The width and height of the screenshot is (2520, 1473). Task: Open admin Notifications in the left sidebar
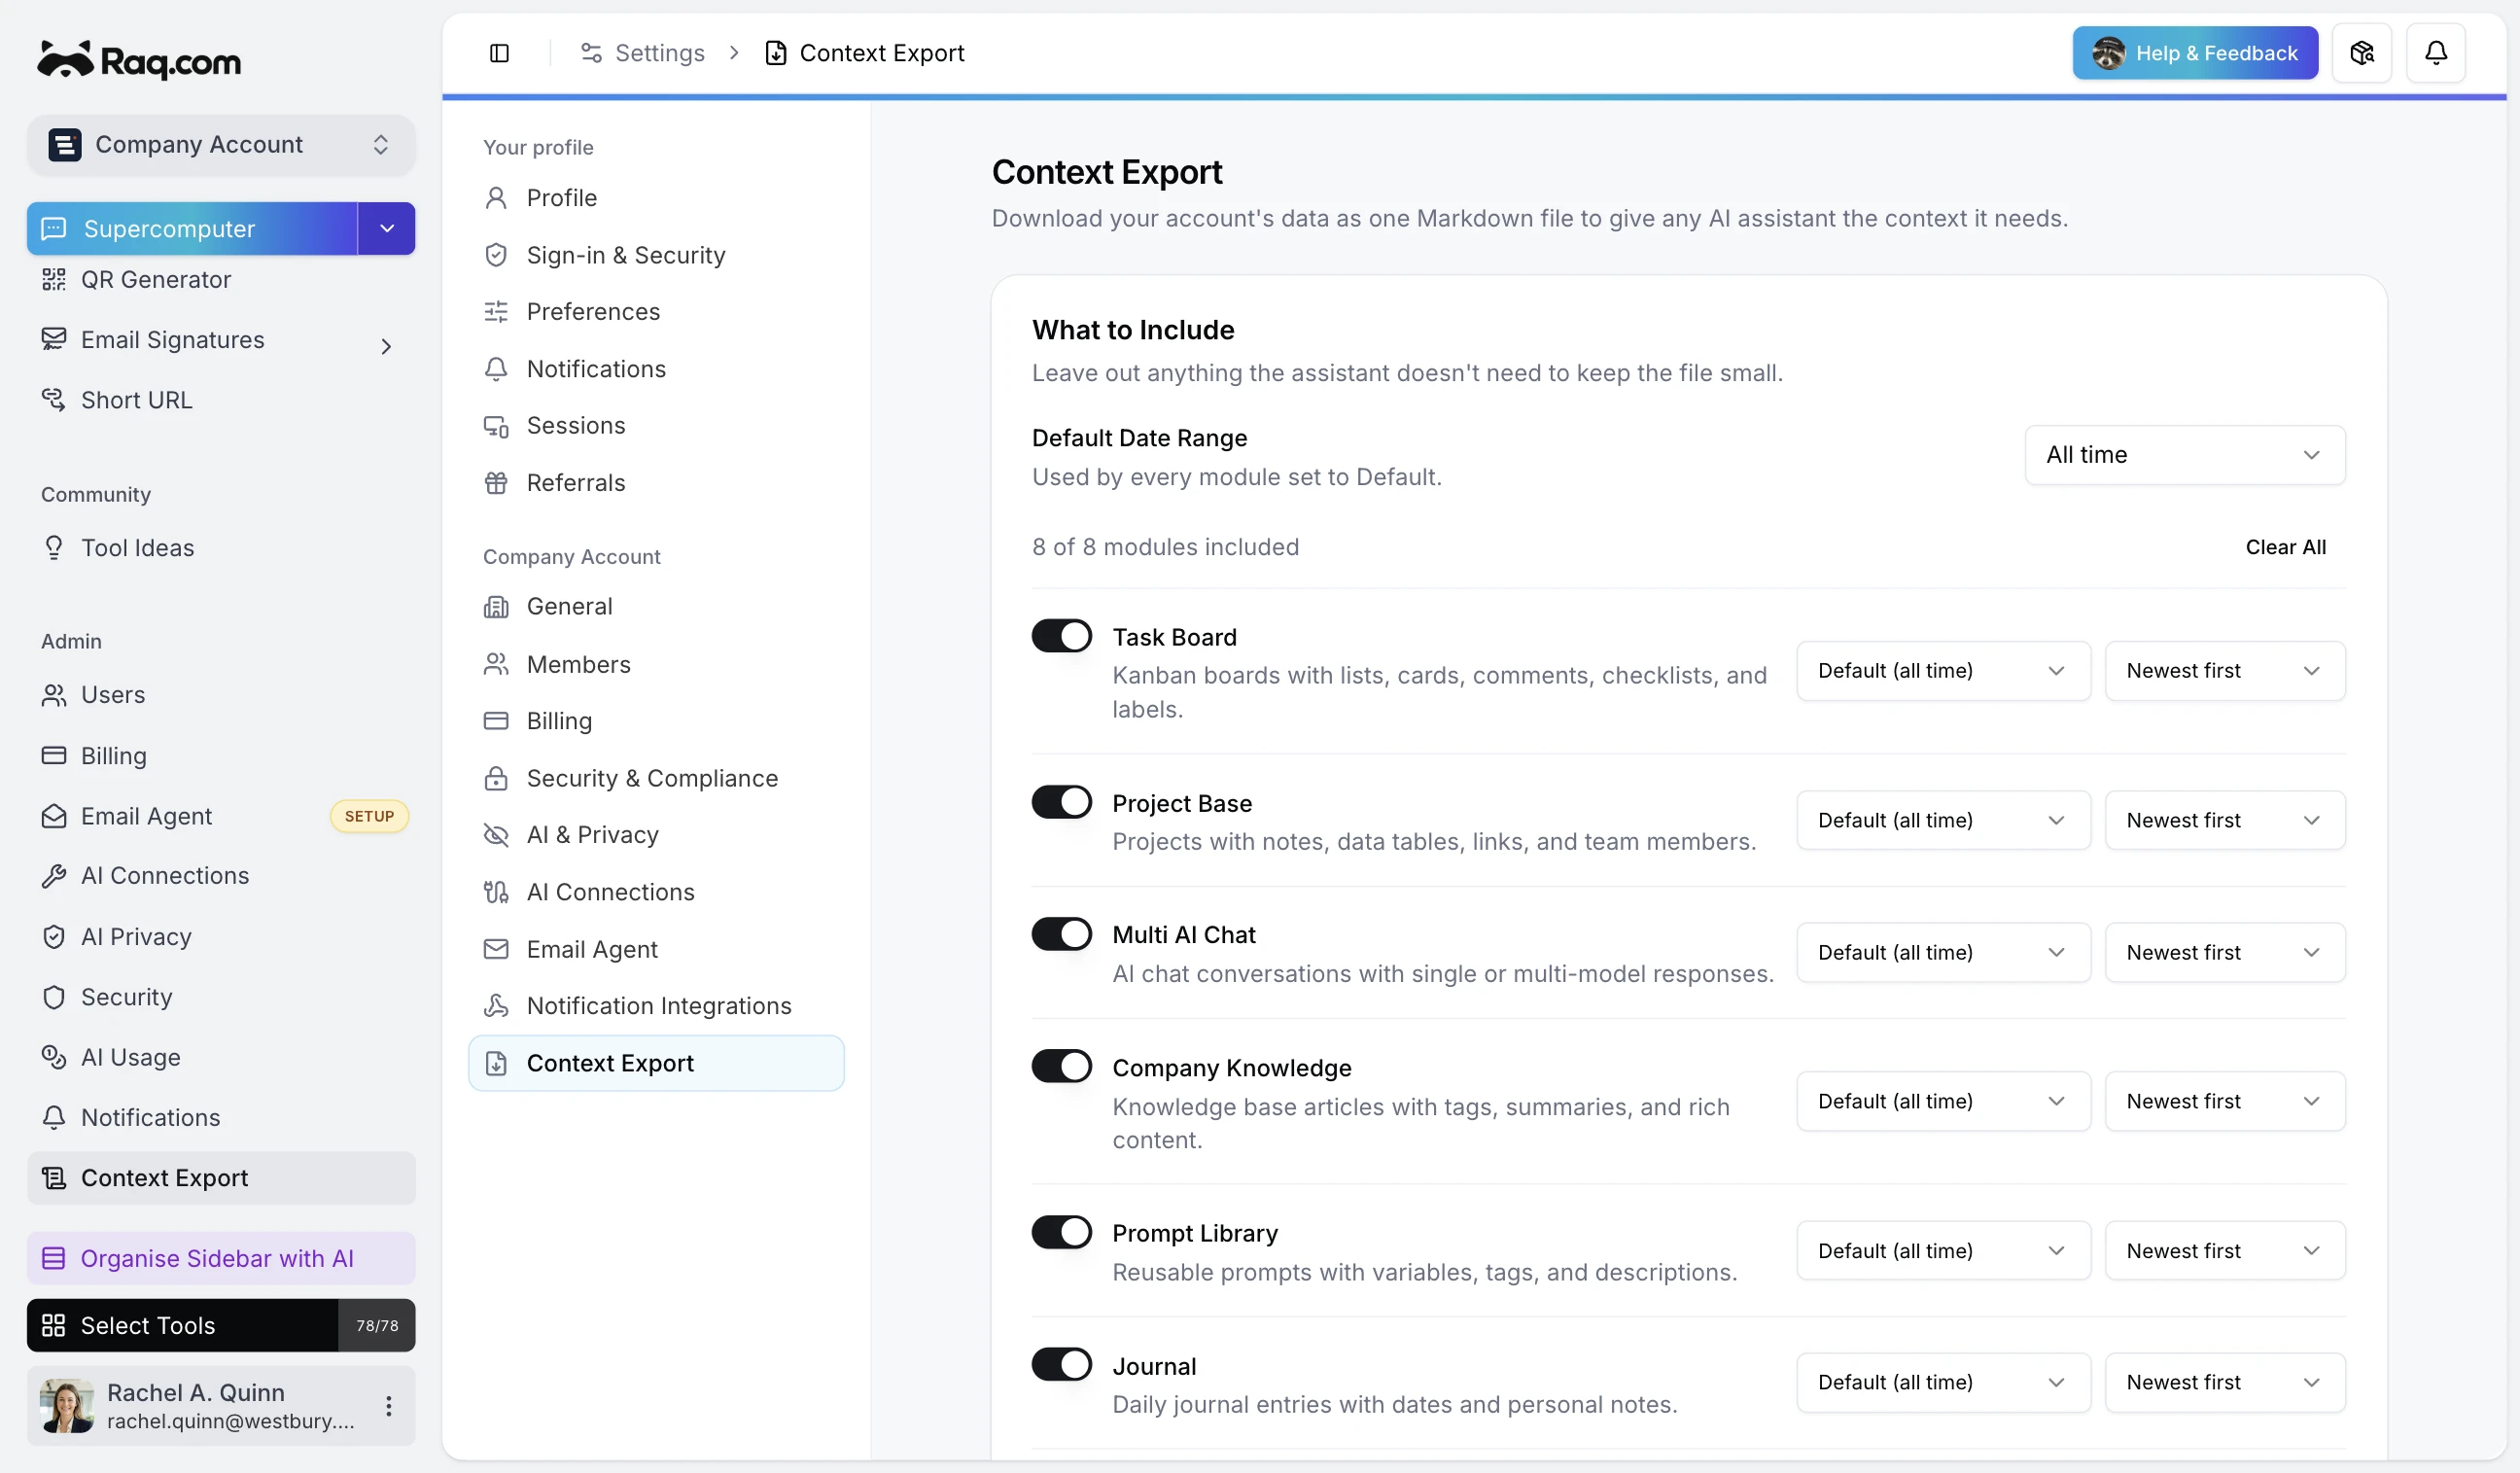[x=220, y=1117]
